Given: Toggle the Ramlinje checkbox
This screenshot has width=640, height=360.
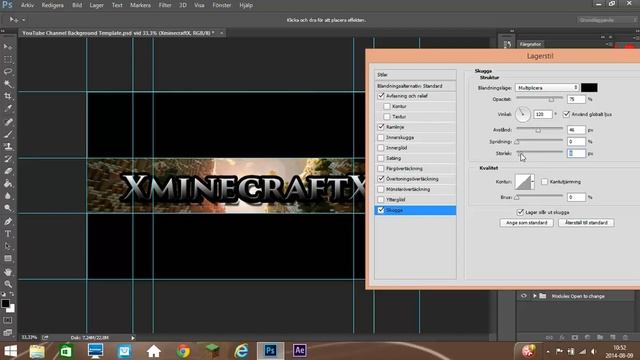Looking at the screenshot, I should click(381, 127).
